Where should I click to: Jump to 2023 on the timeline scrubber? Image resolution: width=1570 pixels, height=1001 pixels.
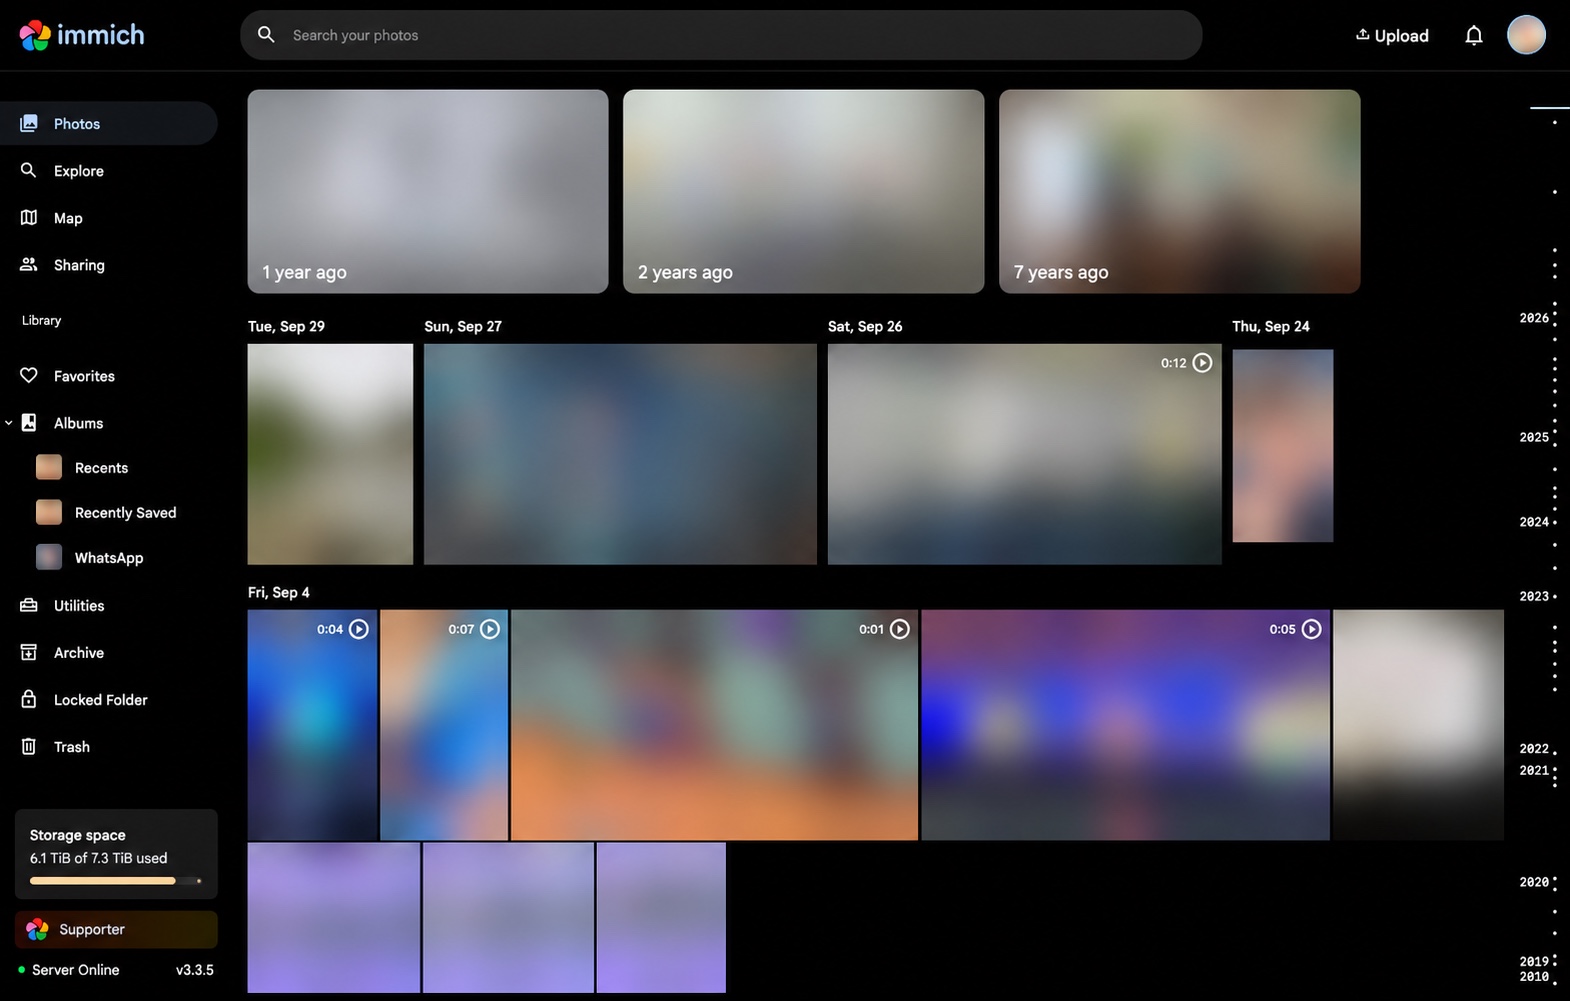[x=1534, y=596]
